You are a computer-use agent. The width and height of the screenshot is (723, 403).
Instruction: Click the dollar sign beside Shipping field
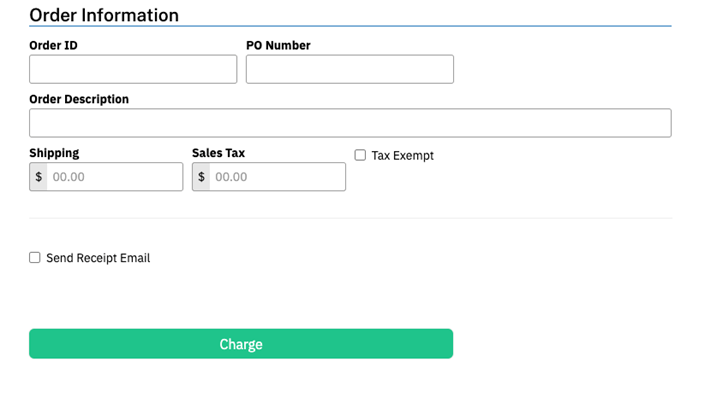tap(39, 177)
